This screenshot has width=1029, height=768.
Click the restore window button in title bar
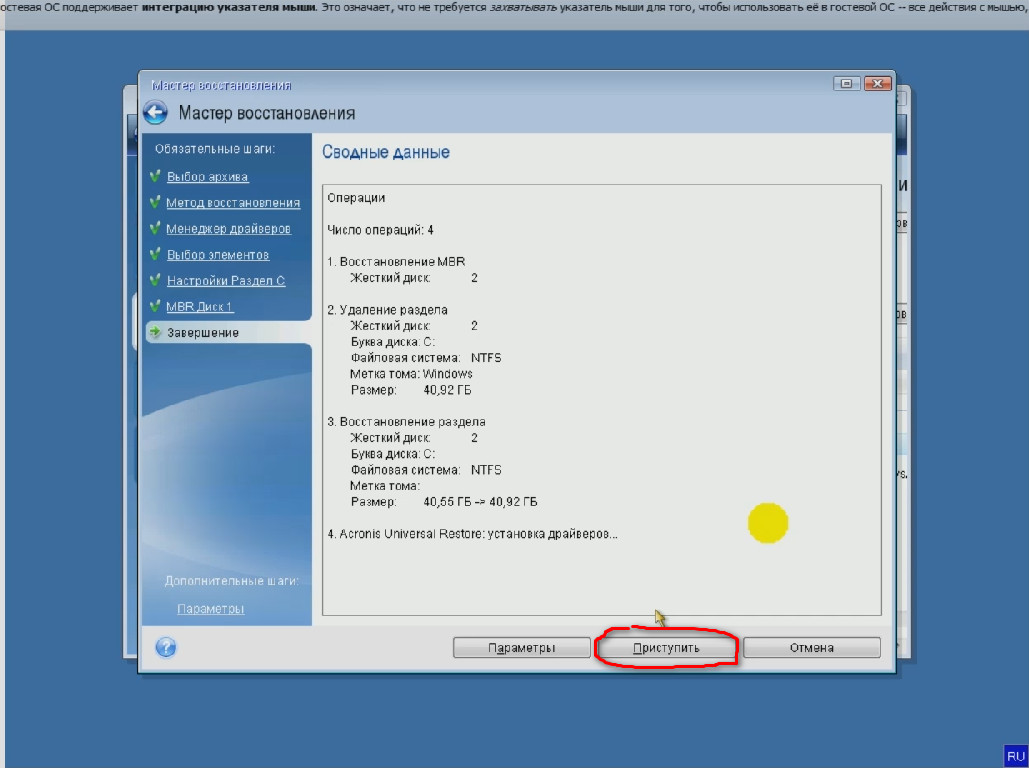pyautogui.click(x=848, y=85)
